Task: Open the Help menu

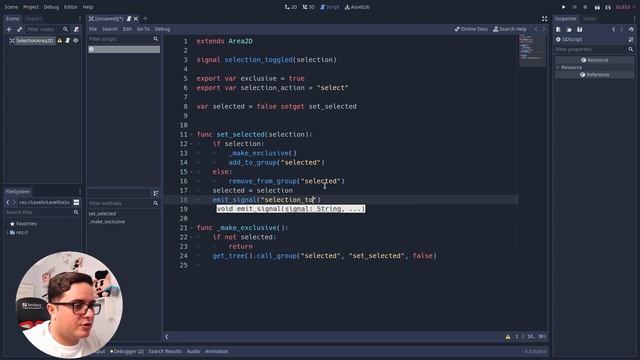Action: (88, 7)
